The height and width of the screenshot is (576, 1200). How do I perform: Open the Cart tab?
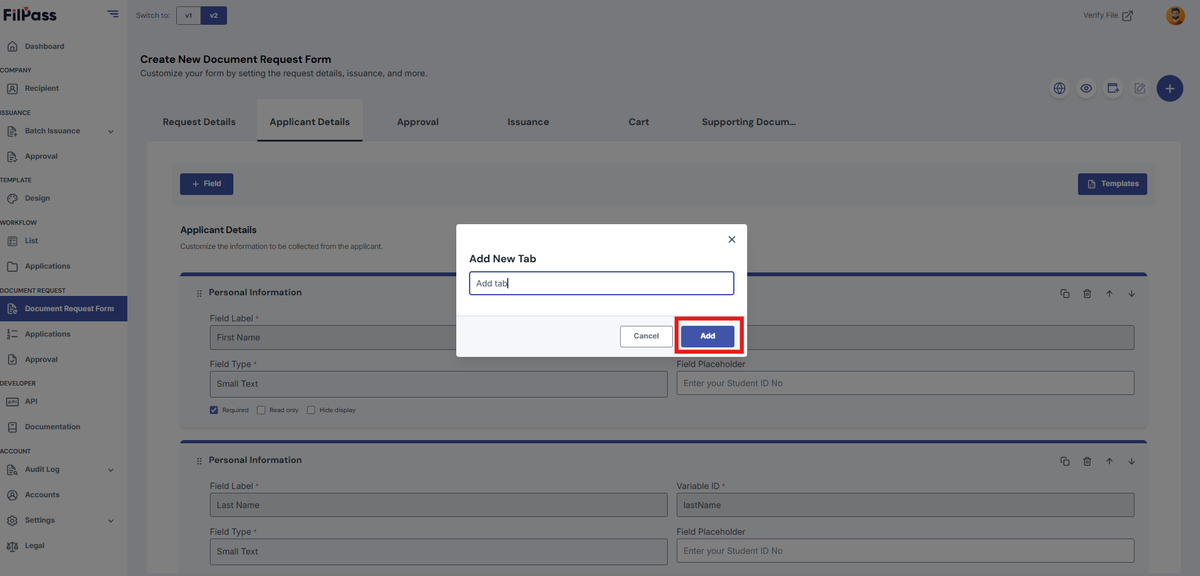tap(639, 122)
